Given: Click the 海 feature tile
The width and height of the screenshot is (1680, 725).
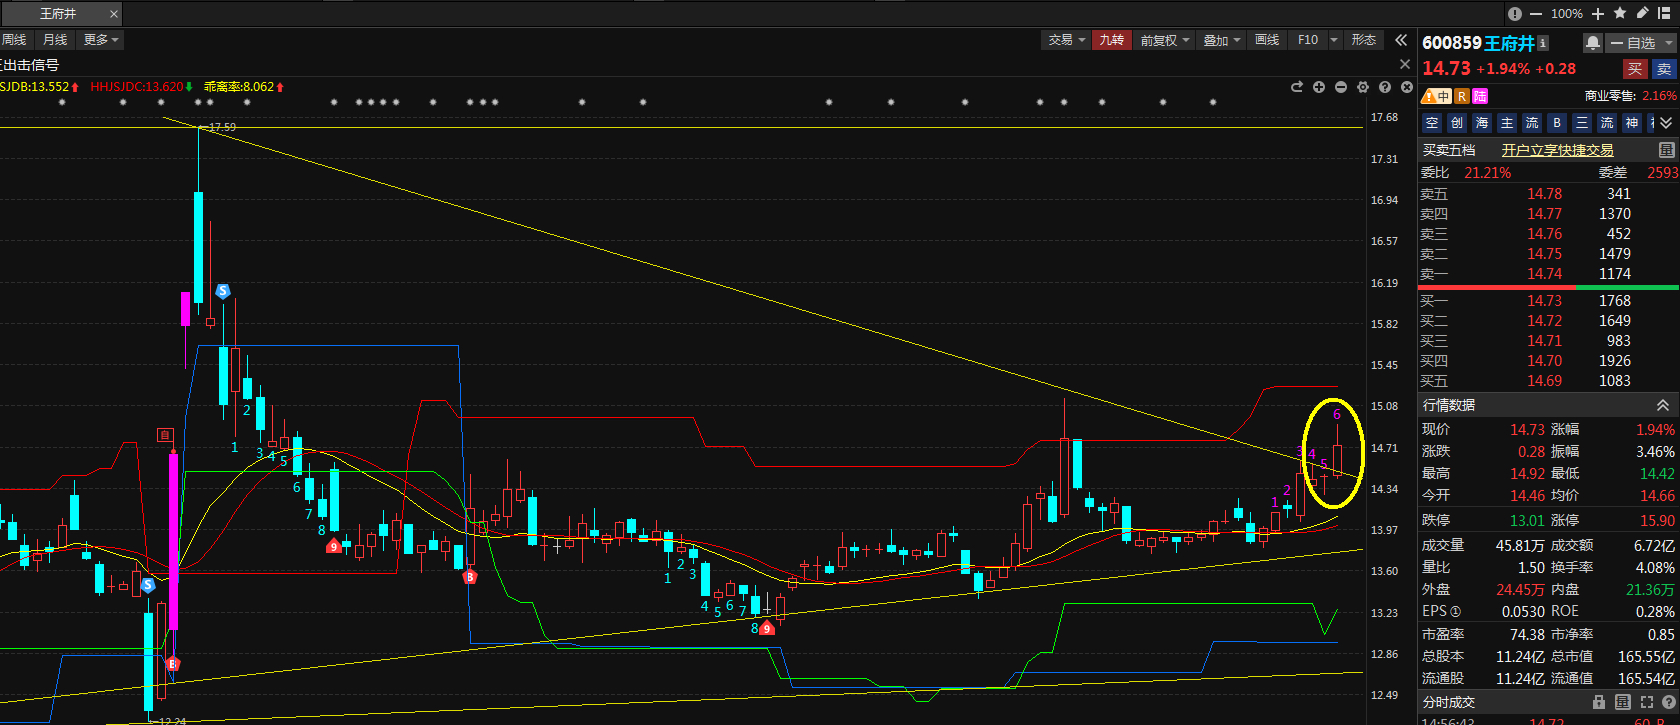Looking at the screenshot, I should pyautogui.click(x=1482, y=123).
